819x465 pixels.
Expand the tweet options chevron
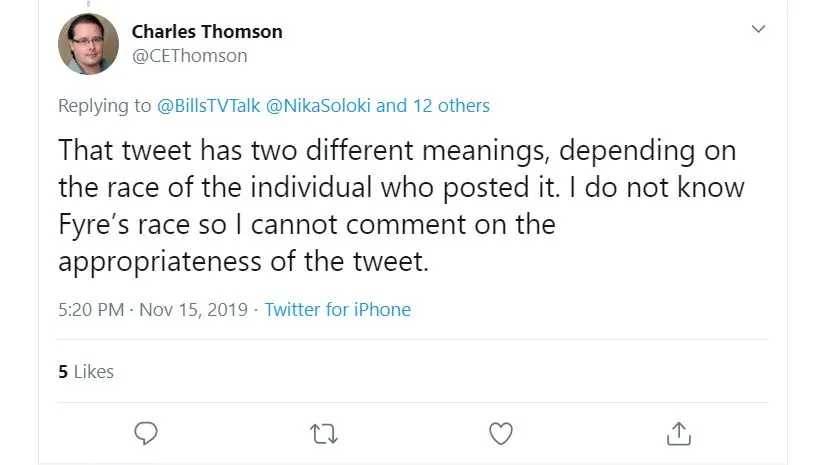pos(757,30)
